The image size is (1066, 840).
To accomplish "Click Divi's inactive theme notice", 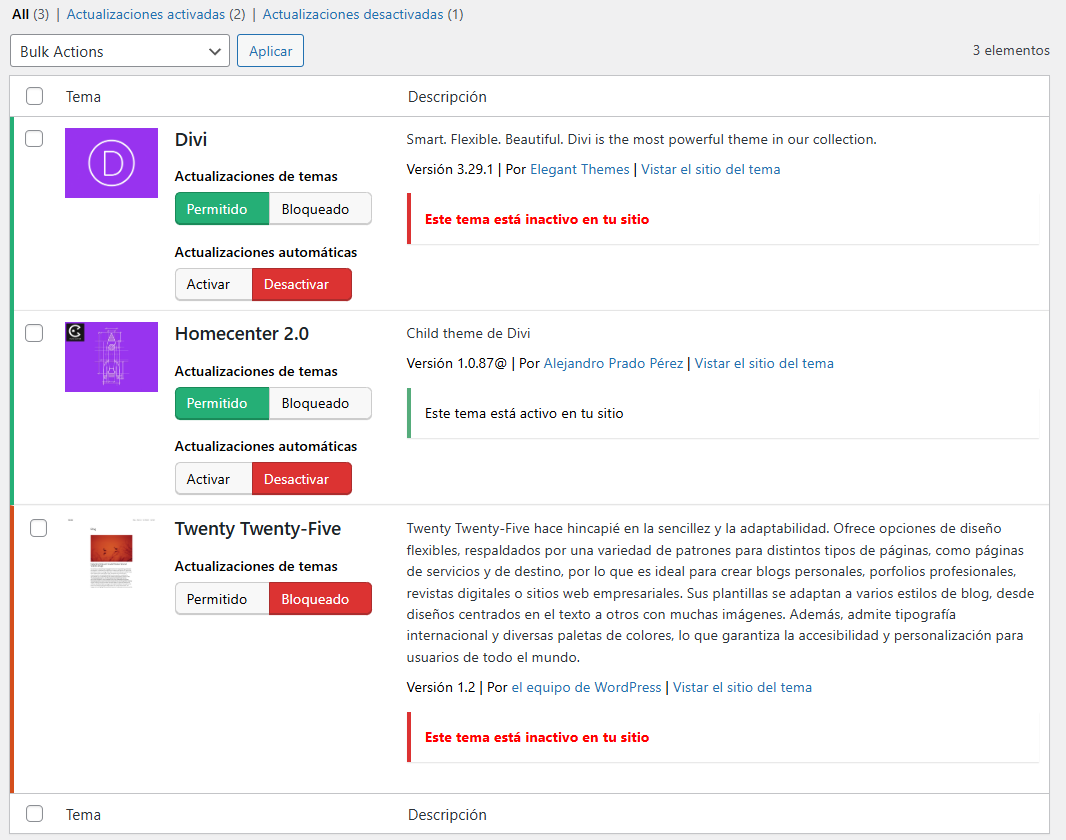I will point(723,219).
